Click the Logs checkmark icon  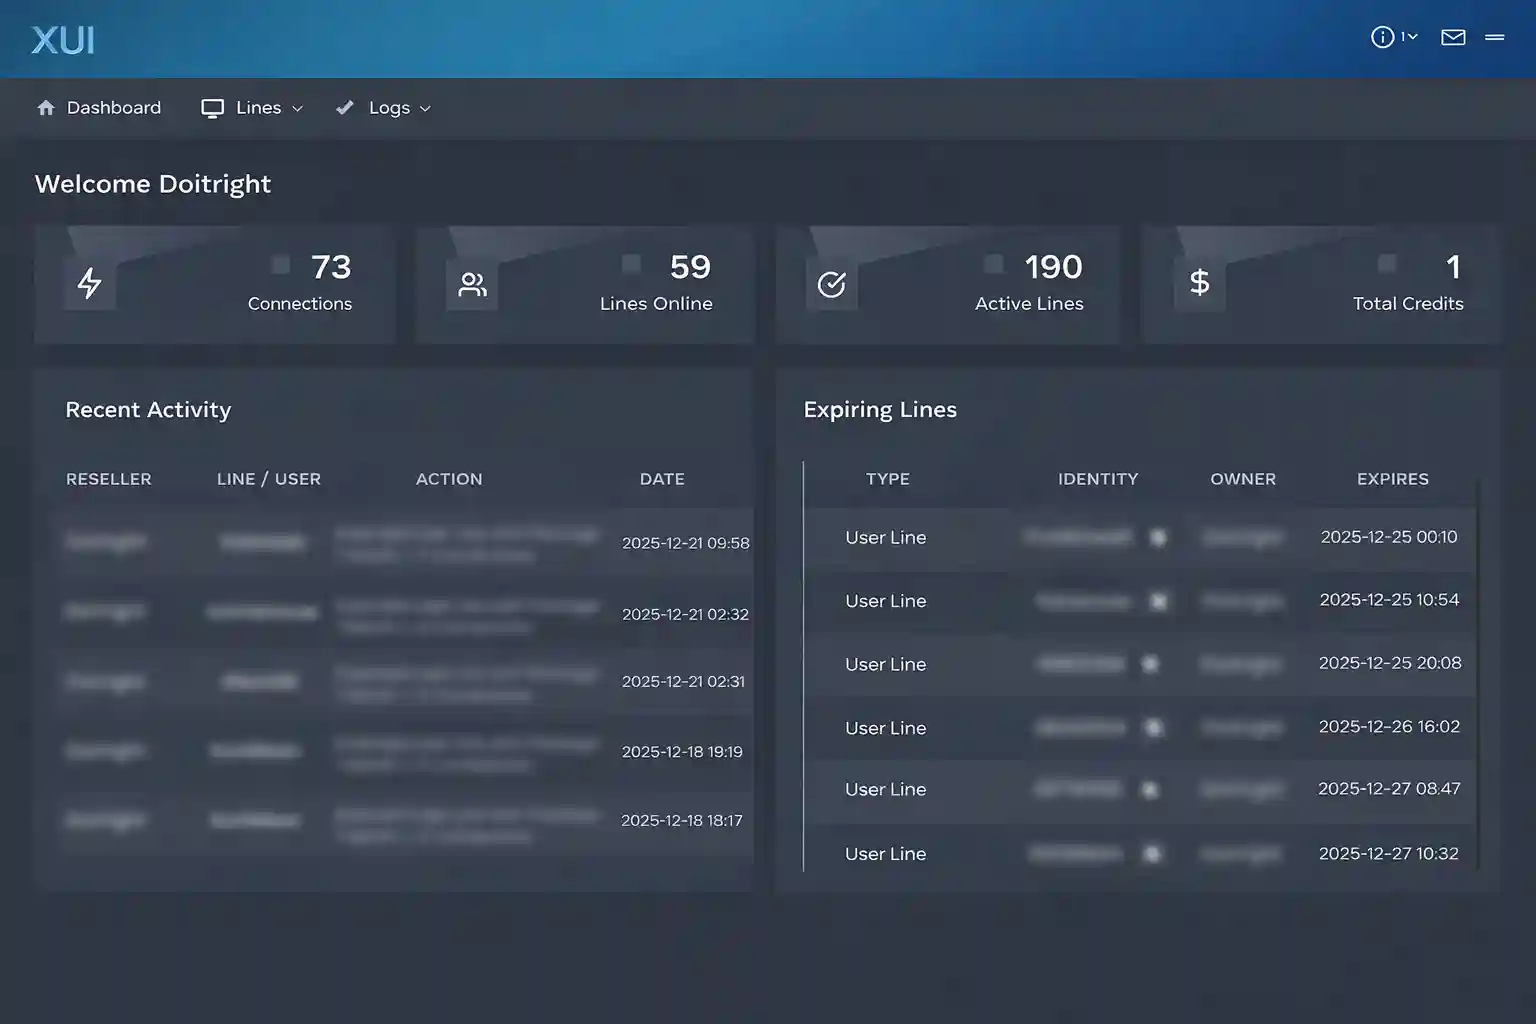click(x=345, y=107)
